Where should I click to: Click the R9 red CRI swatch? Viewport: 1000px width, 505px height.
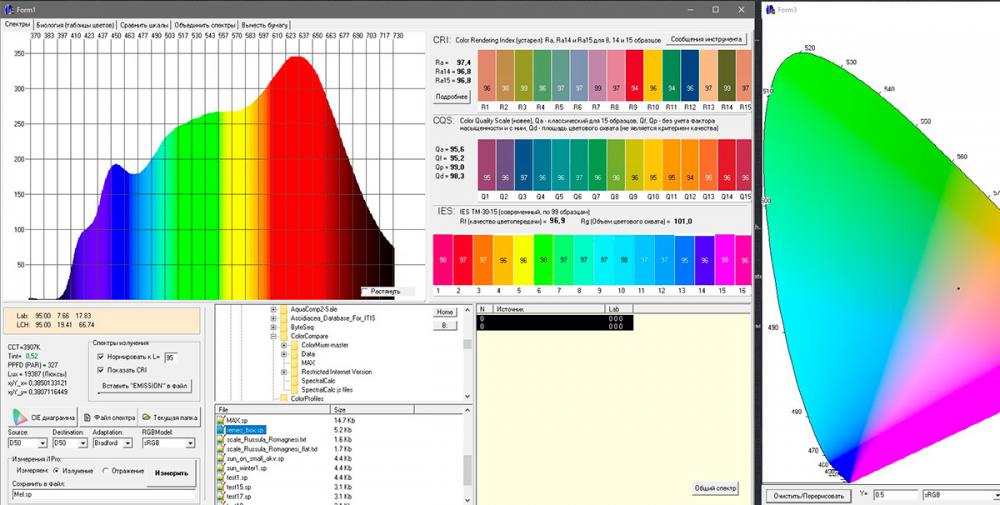[633, 75]
